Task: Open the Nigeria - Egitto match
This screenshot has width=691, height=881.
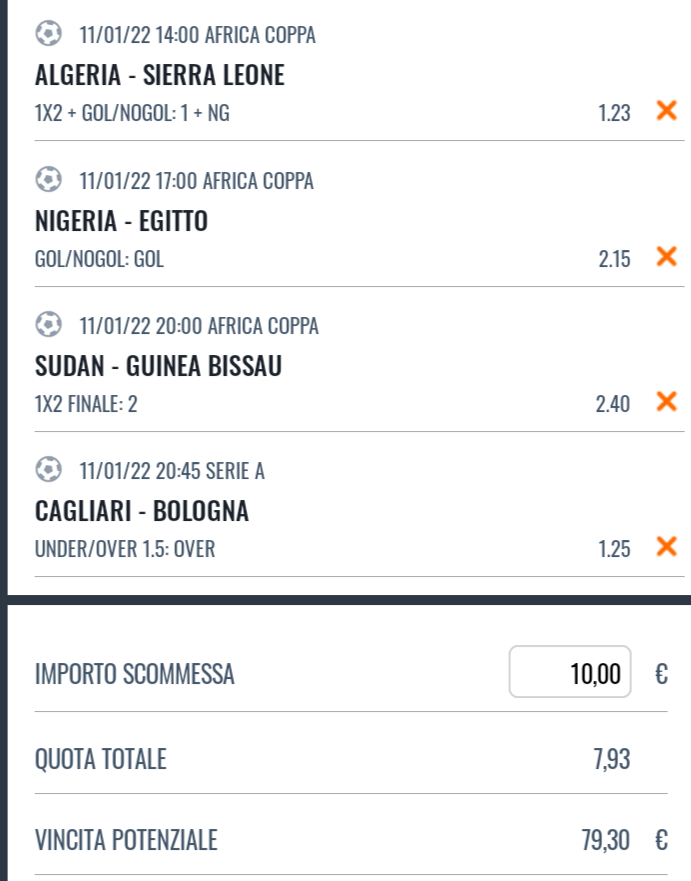Action: pyautogui.click(x=121, y=221)
